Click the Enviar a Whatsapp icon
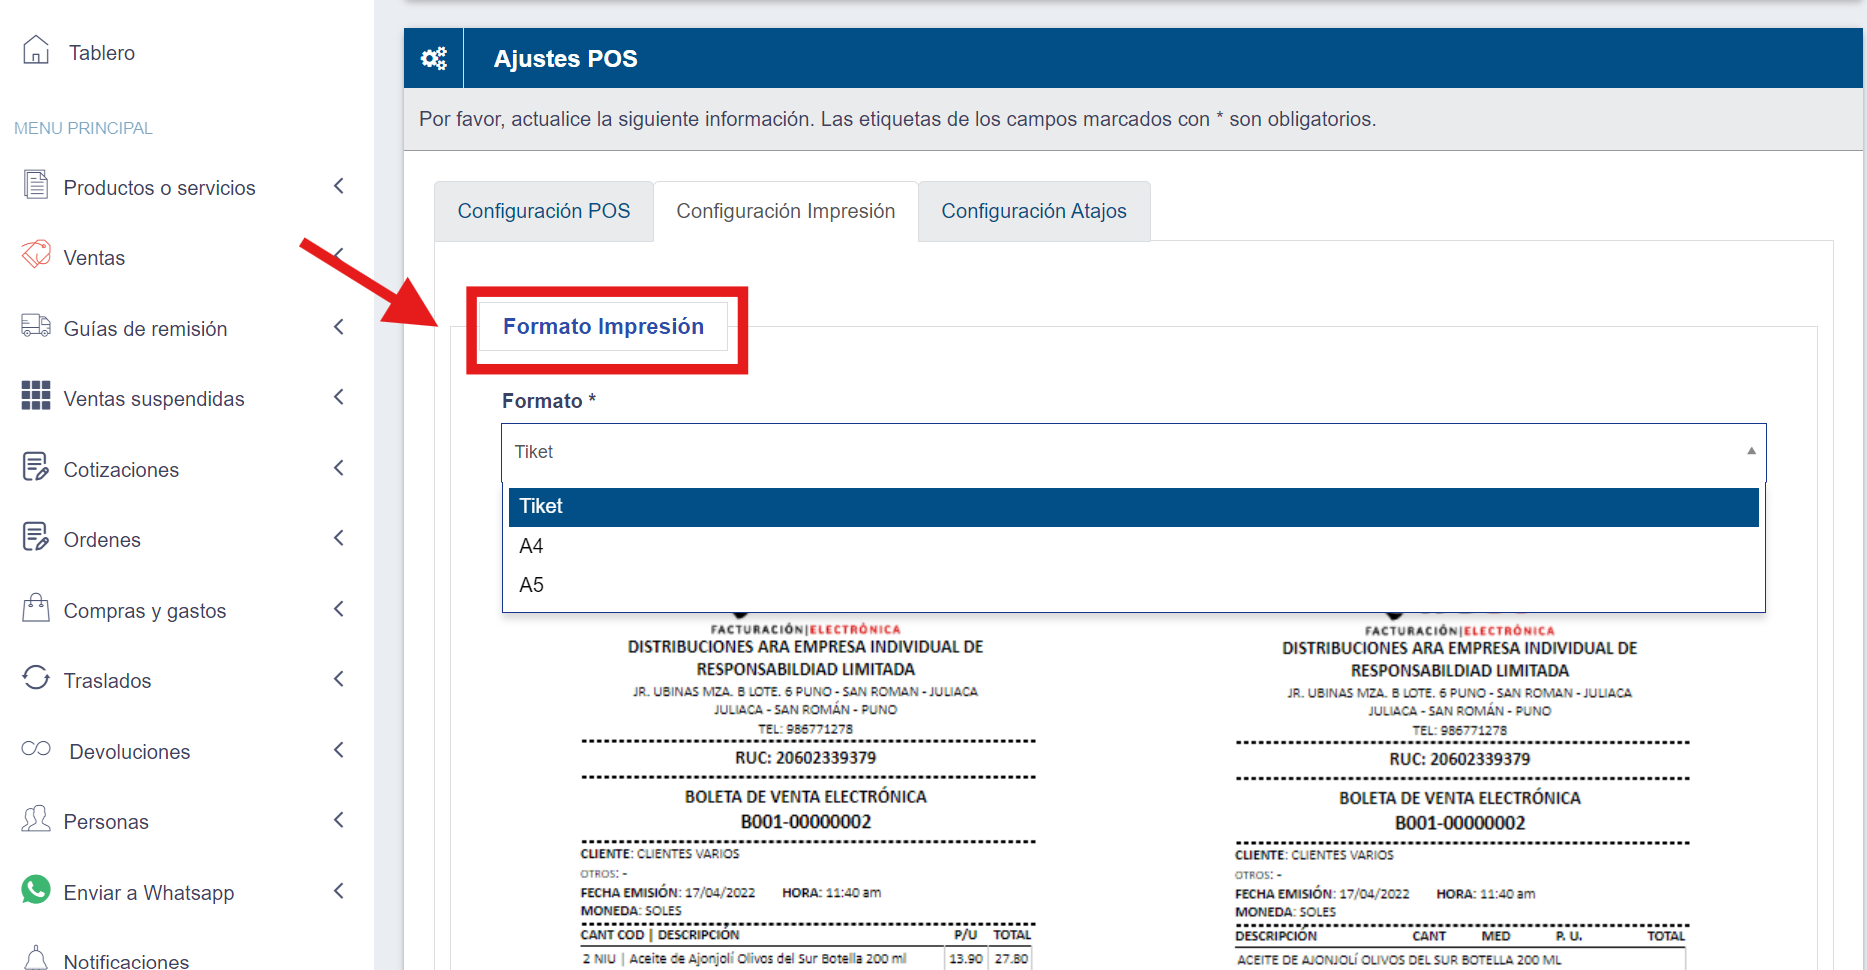Viewport: 1867px width, 970px height. point(36,890)
